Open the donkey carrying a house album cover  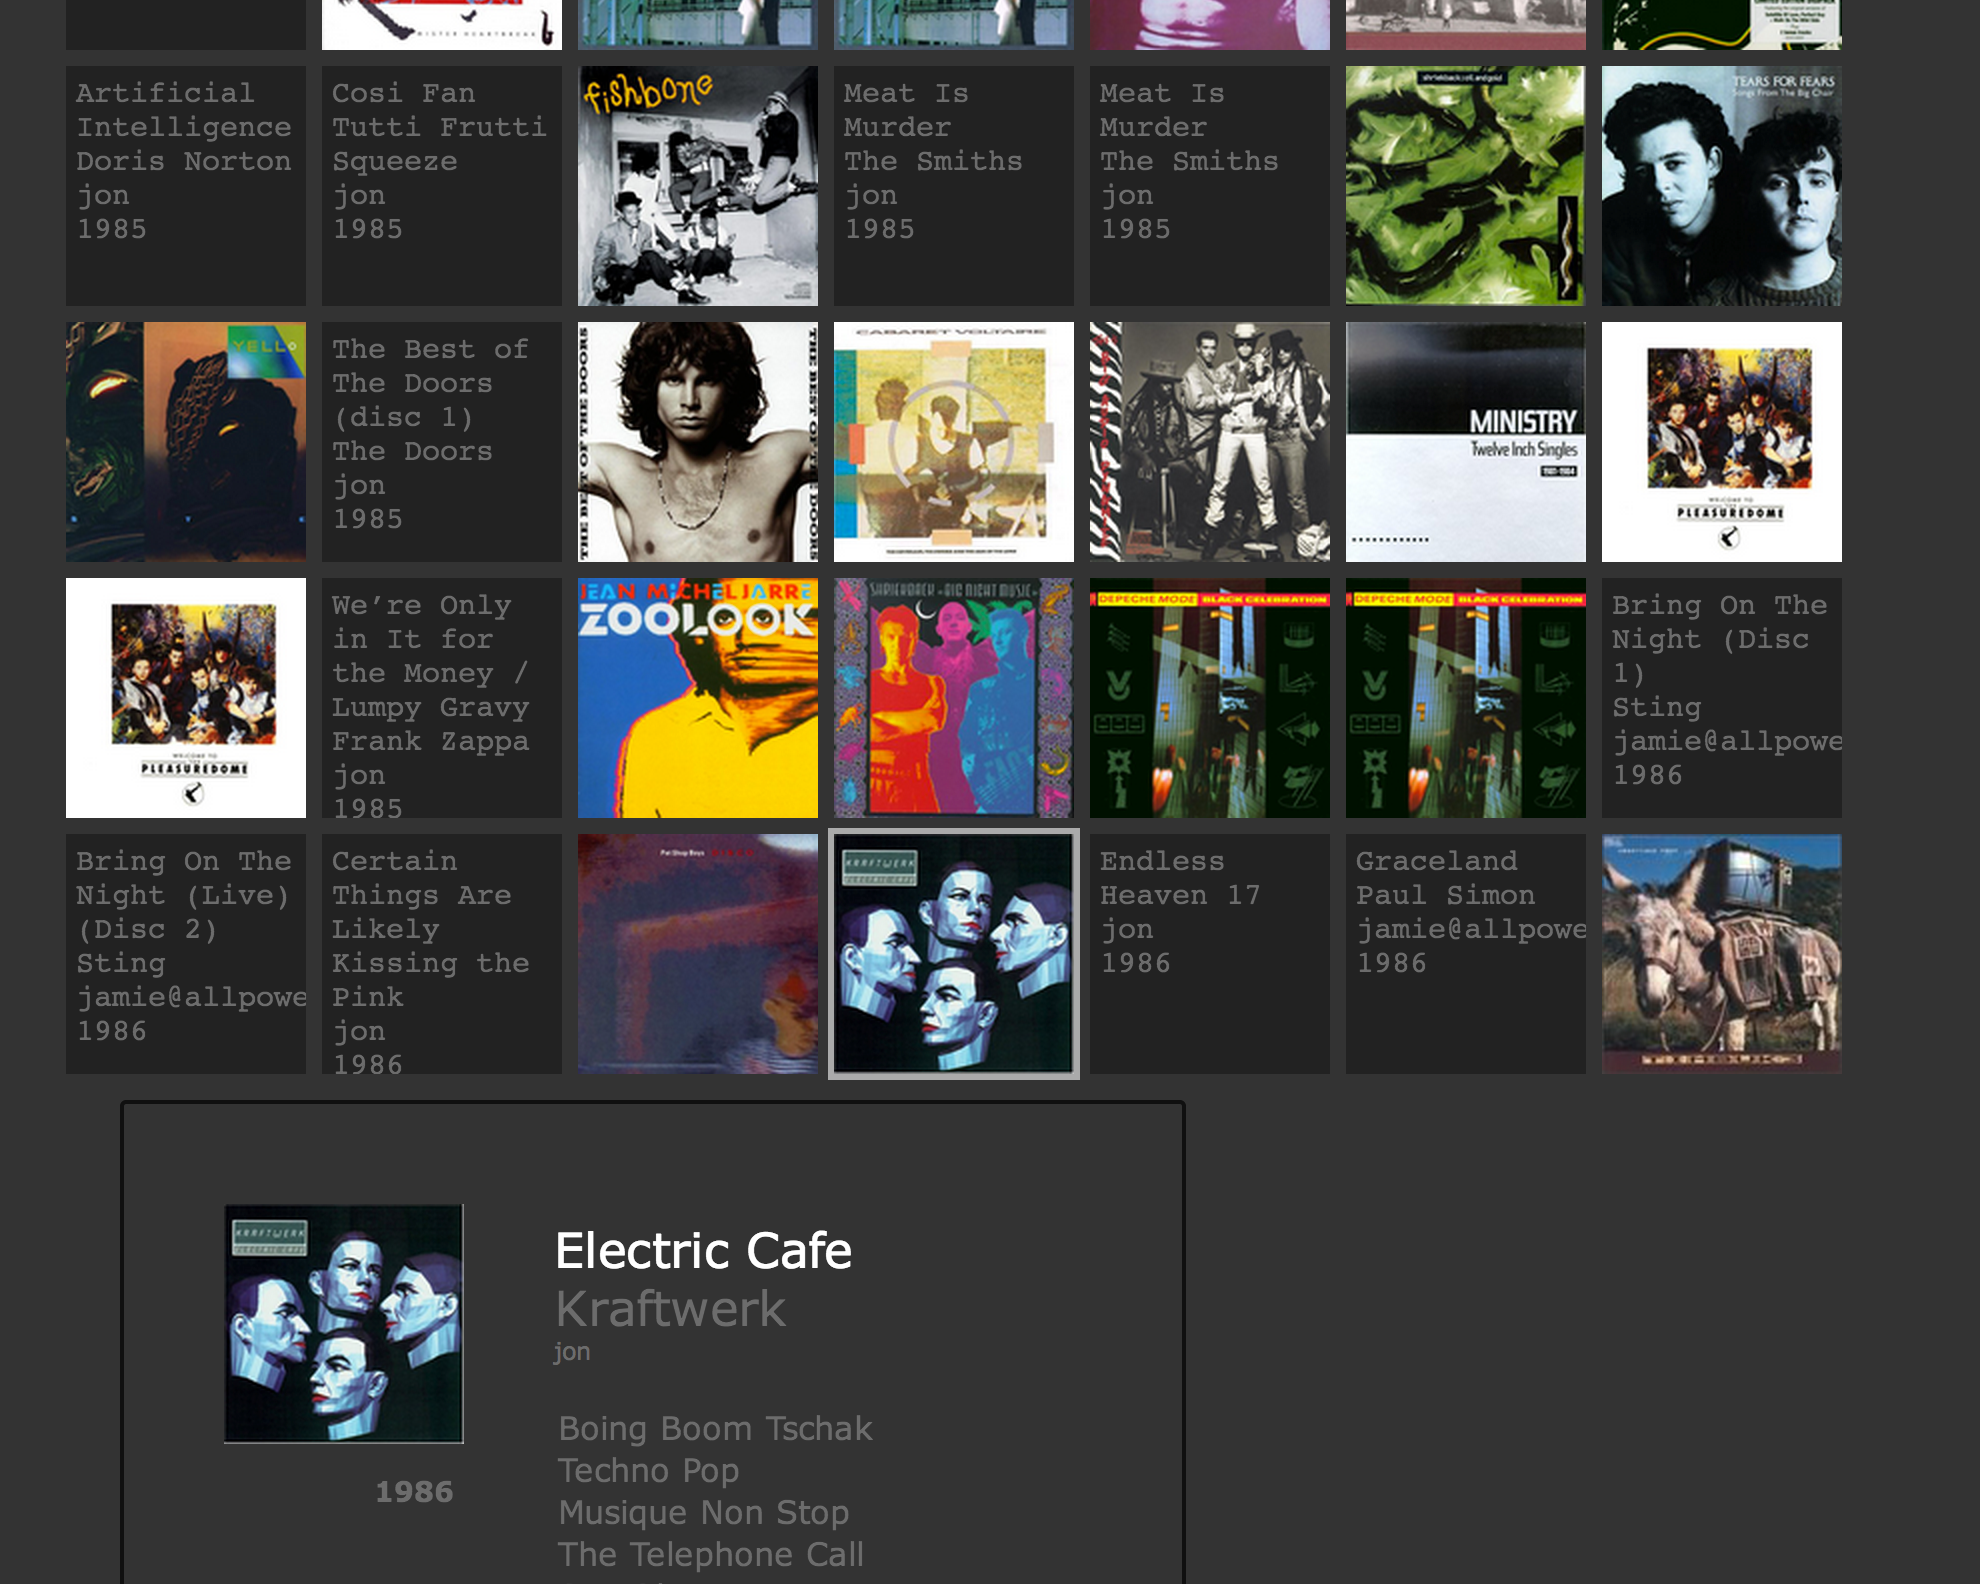[x=1722, y=954]
